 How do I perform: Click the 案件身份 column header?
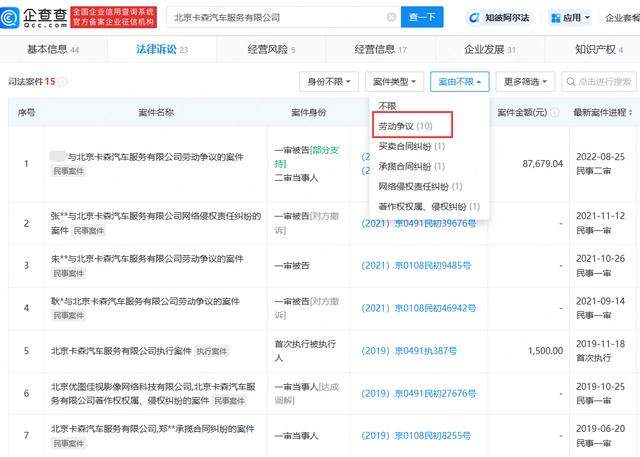pyautogui.click(x=309, y=112)
